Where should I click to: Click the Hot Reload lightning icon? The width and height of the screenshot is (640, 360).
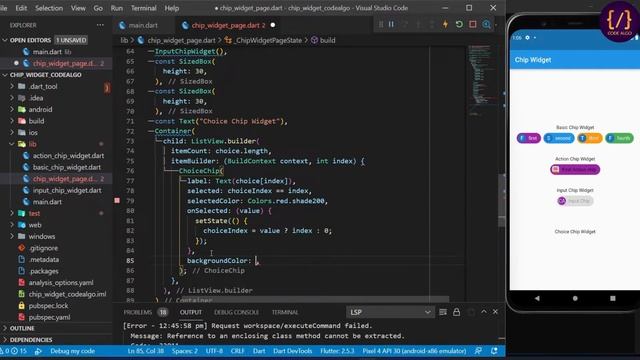point(445,24)
